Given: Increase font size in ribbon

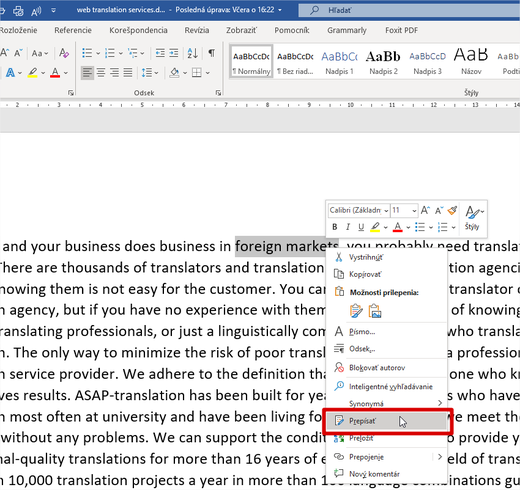Looking at the screenshot, I should pyautogui.click(x=4, y=53).
